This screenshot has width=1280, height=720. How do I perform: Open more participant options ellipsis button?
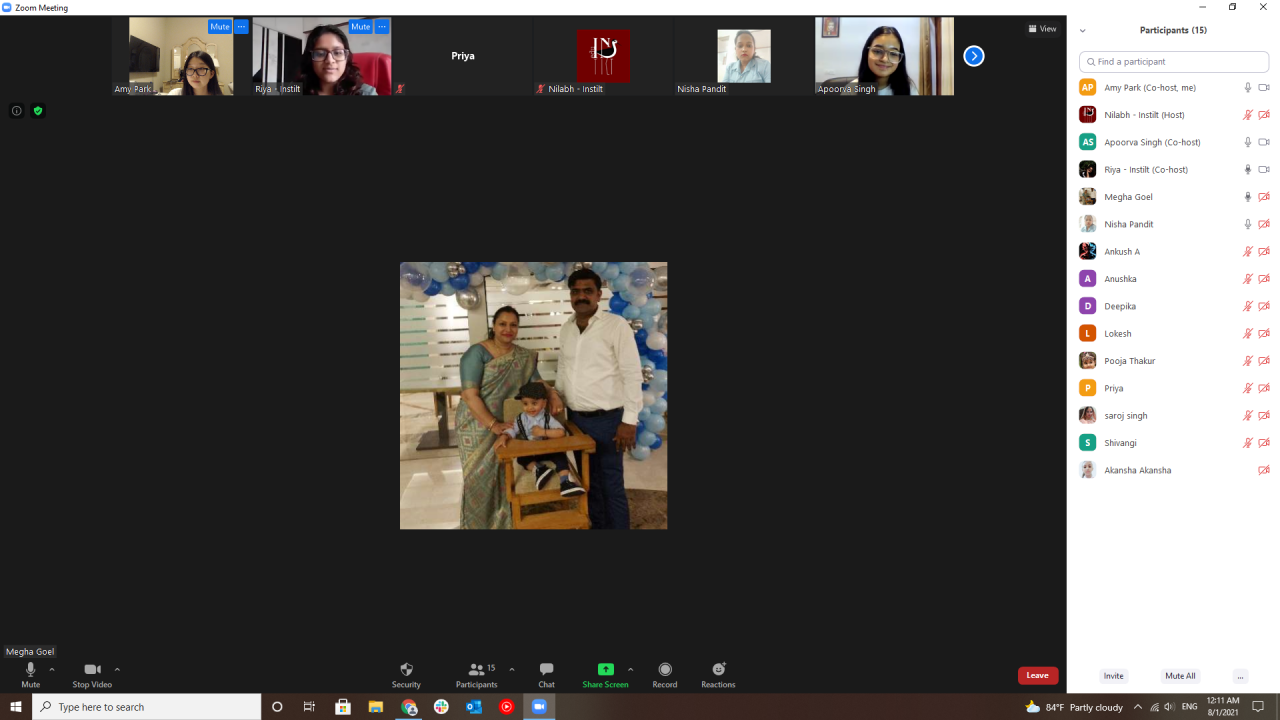[1240, 676]
